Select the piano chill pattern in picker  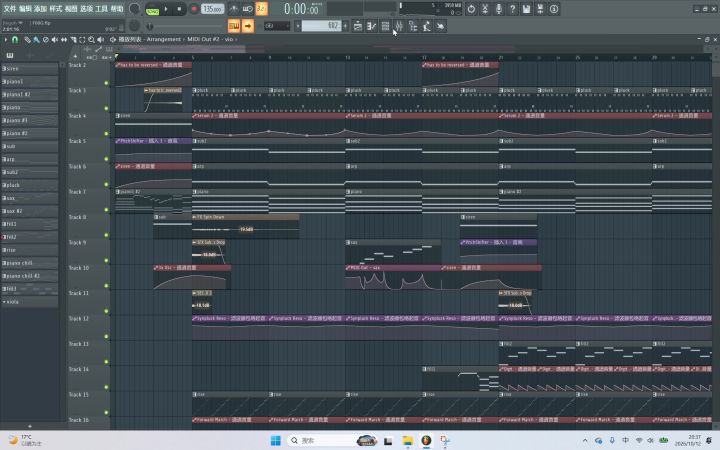[30, 263]
